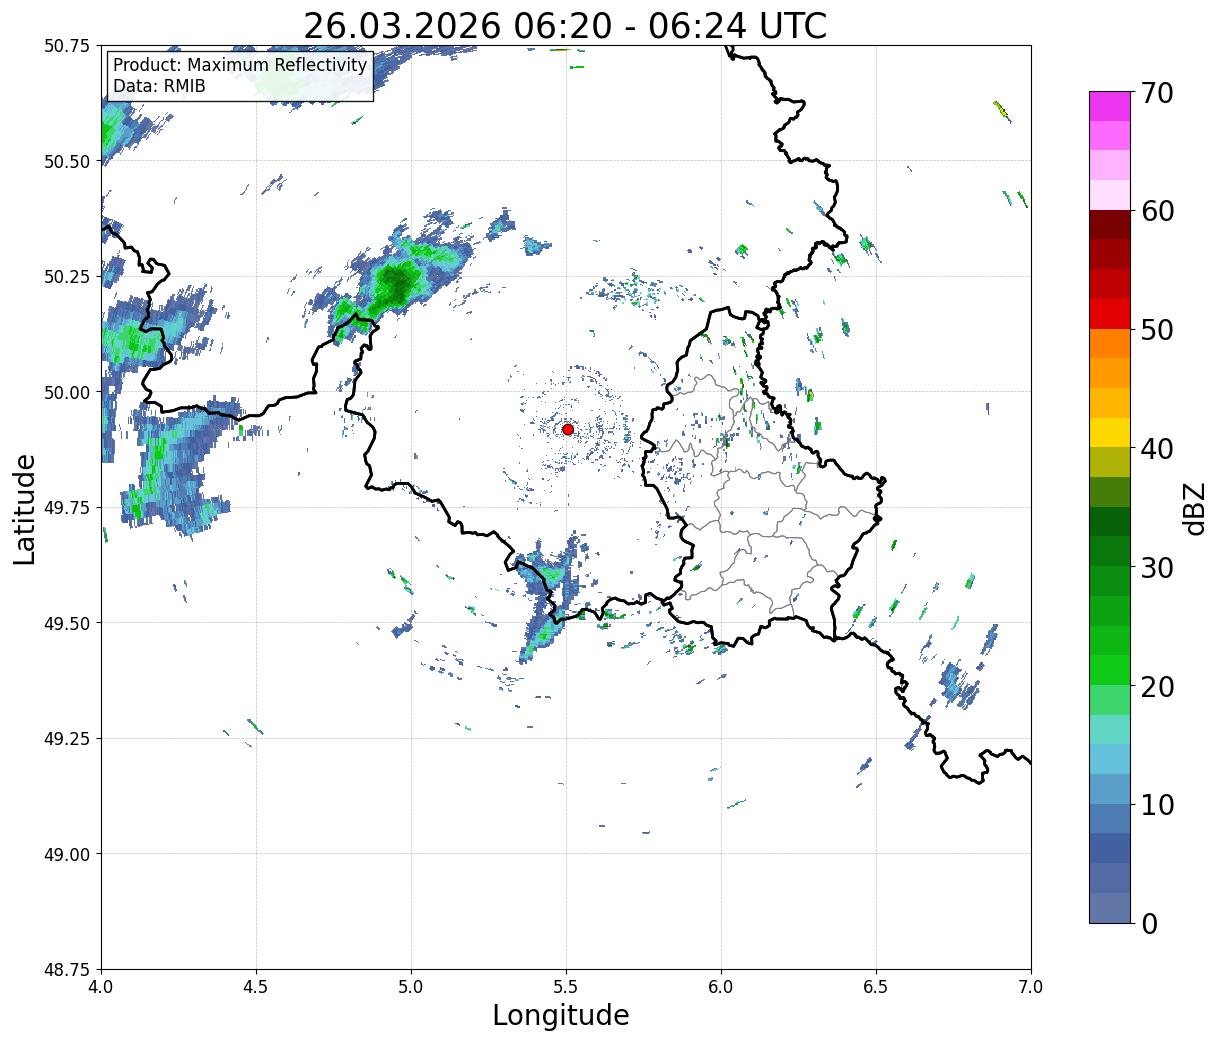
Task: Click the magenta top colorbar segment
Action: click(1110, 106)
